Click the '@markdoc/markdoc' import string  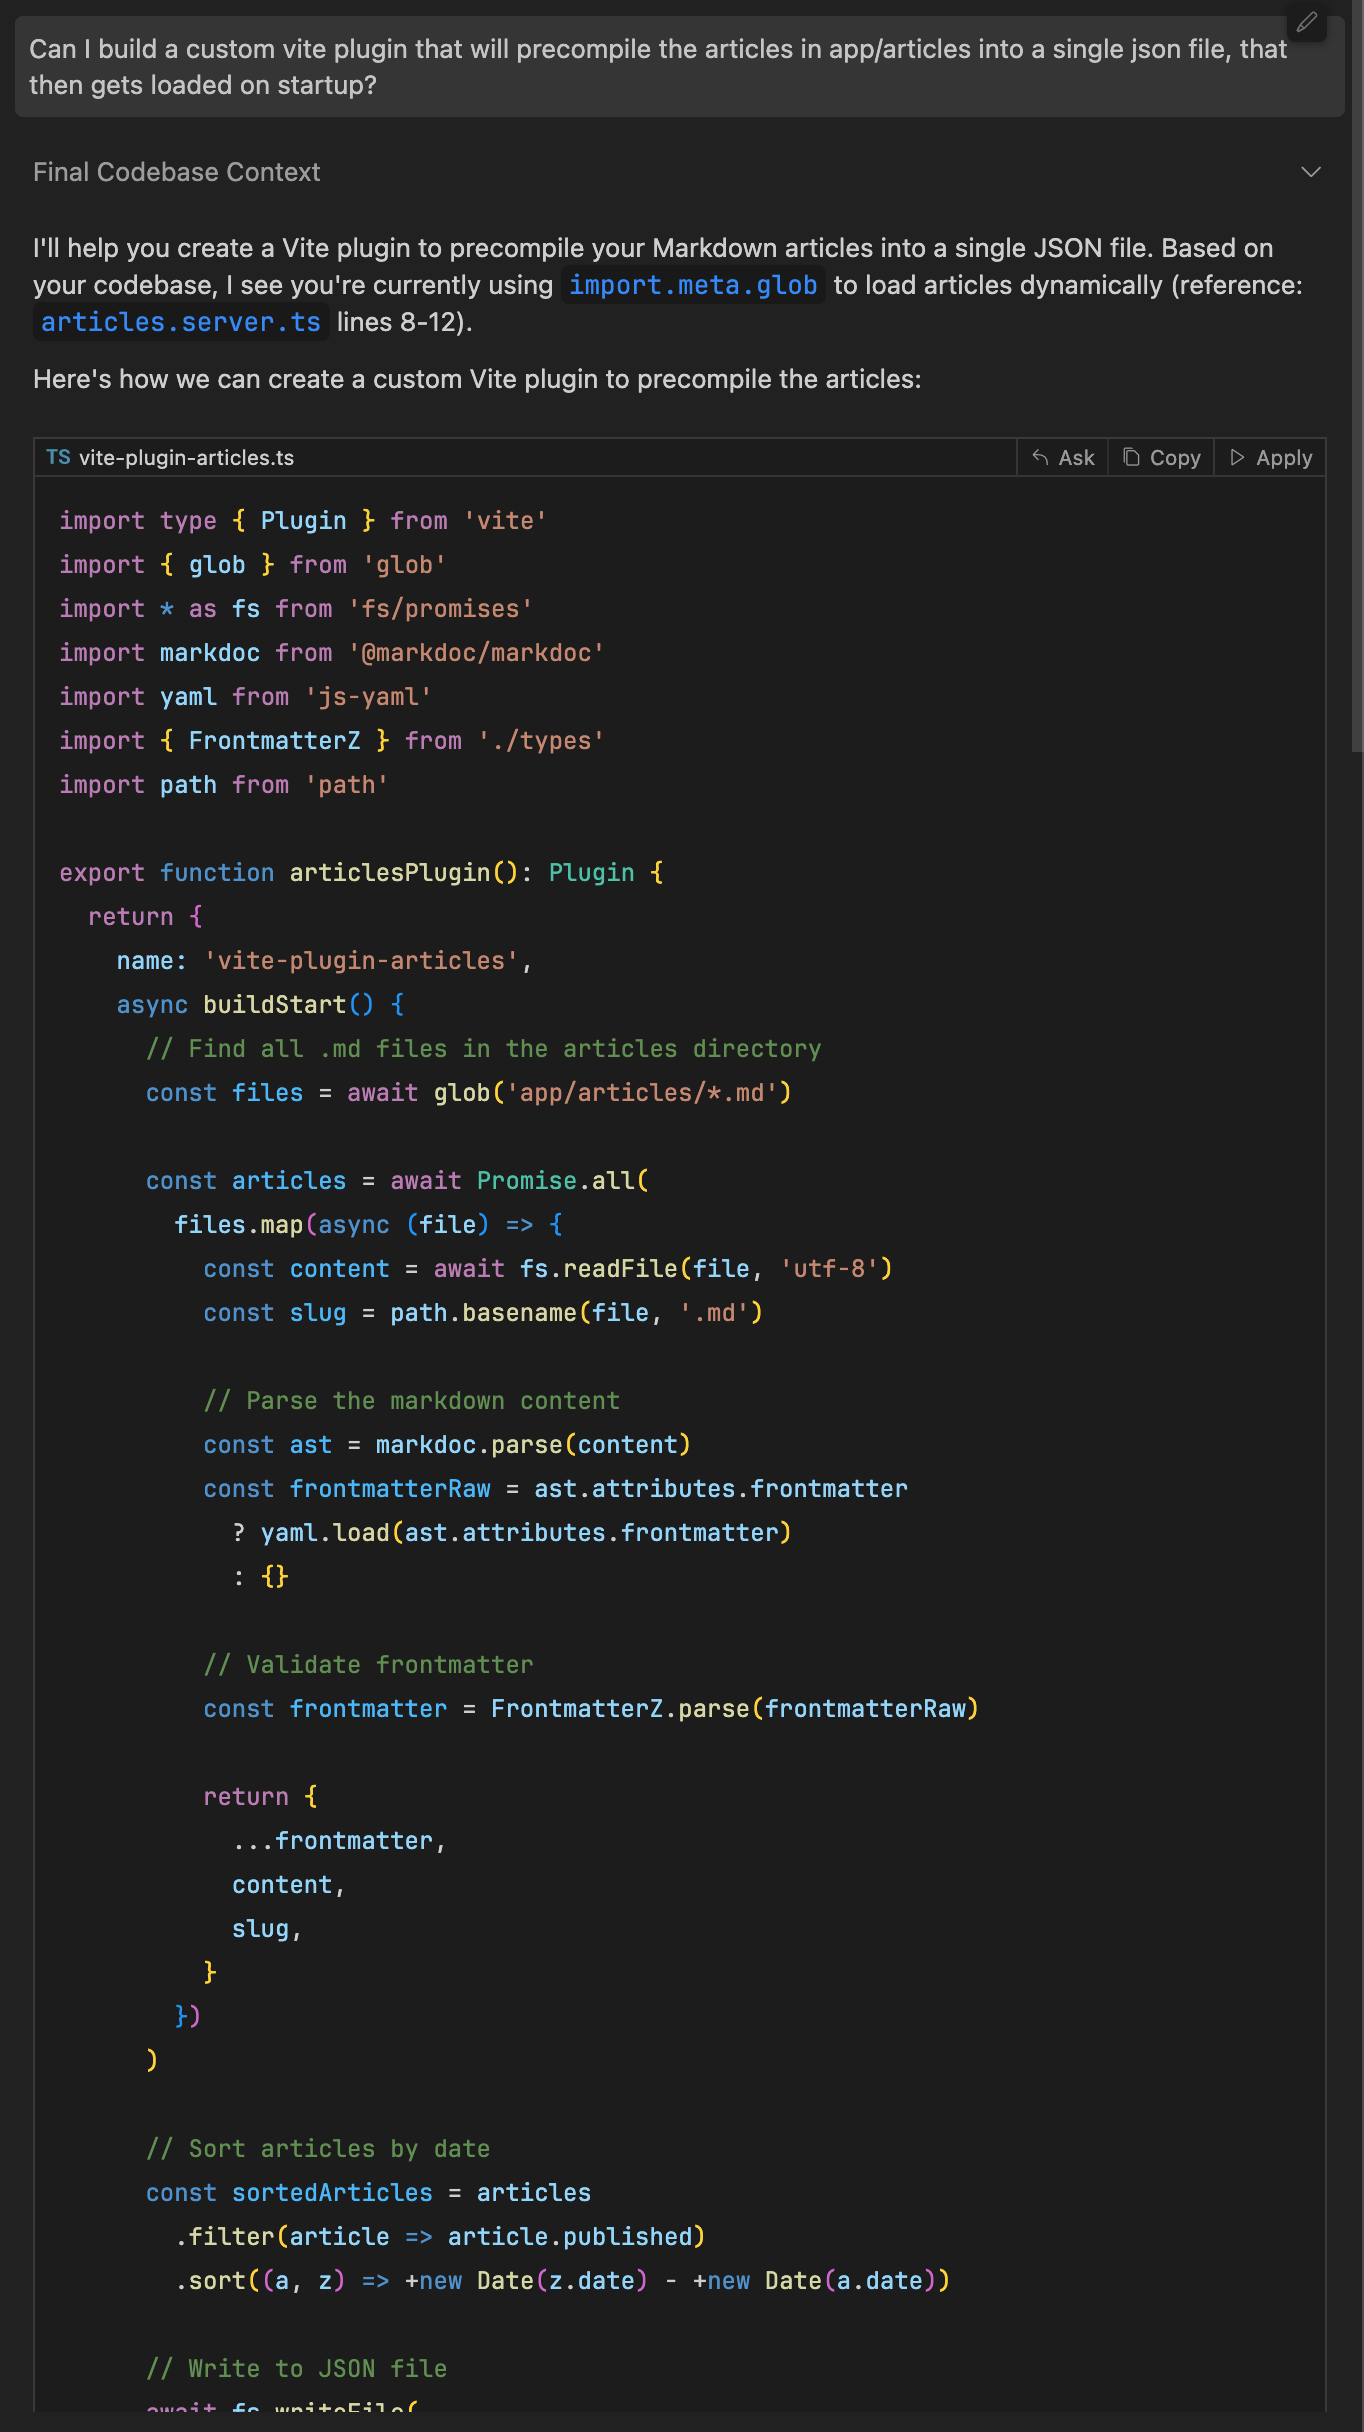tap(477, 653)
